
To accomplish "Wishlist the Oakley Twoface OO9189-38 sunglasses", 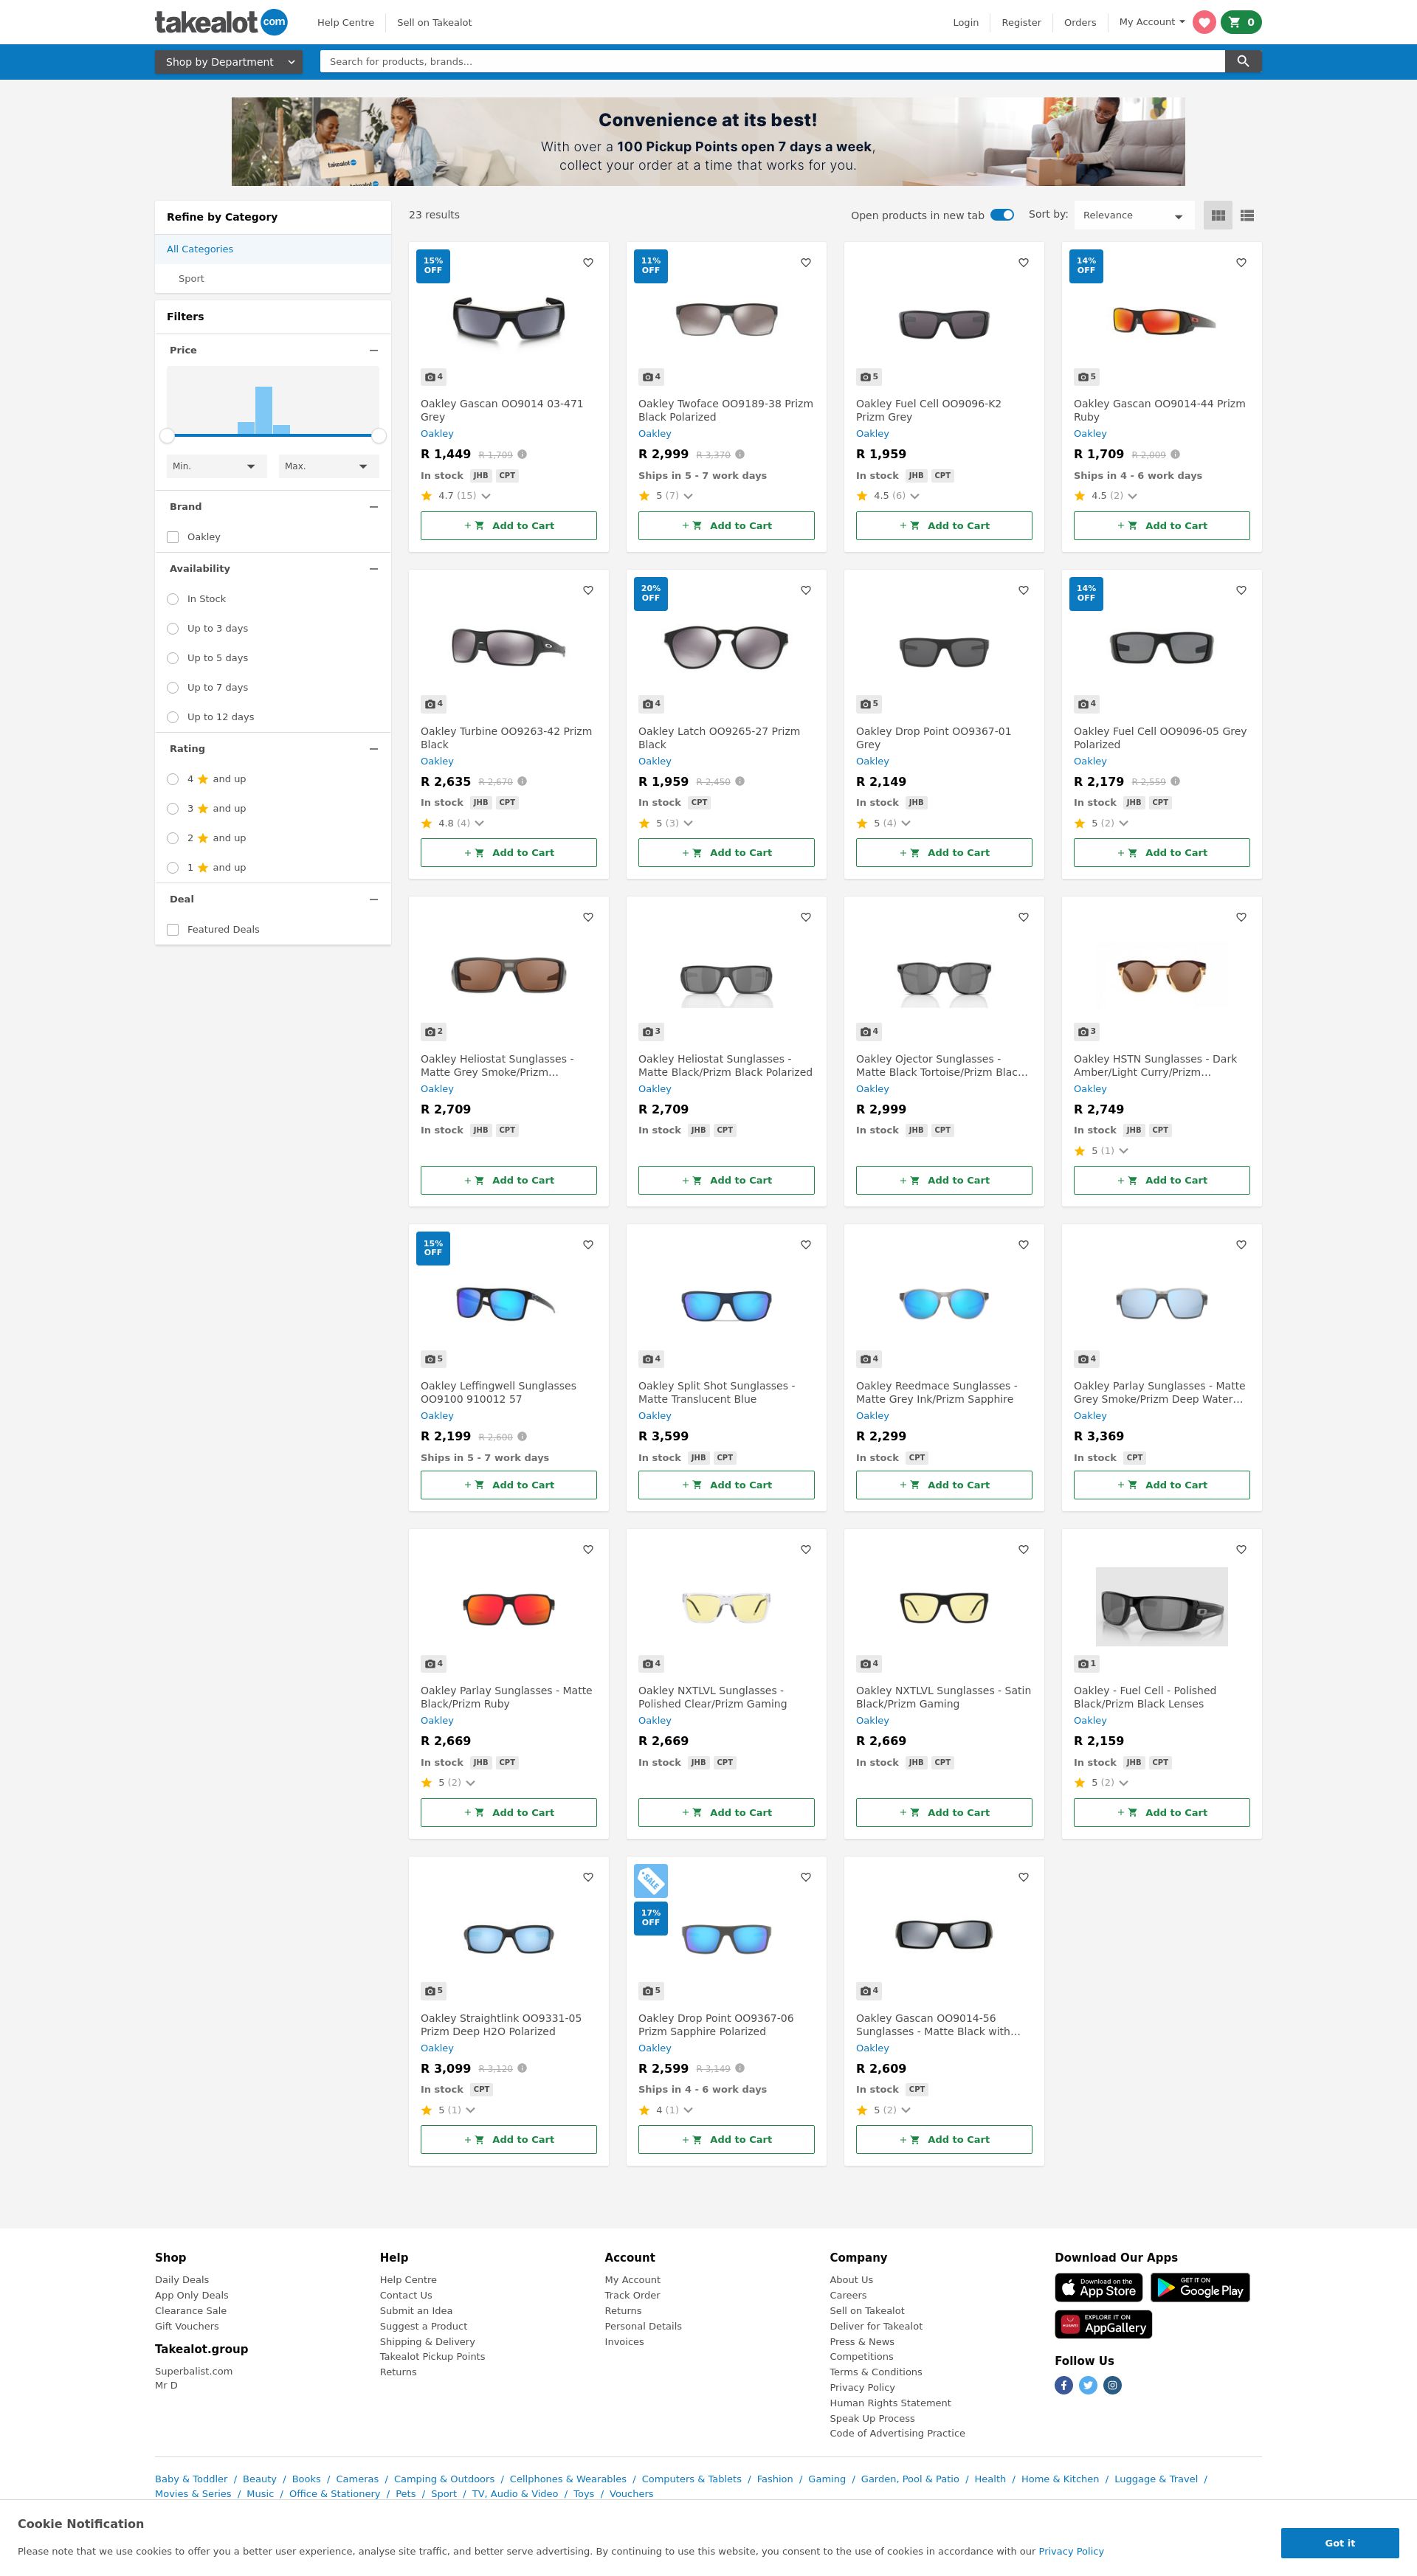I will [806, 263].
